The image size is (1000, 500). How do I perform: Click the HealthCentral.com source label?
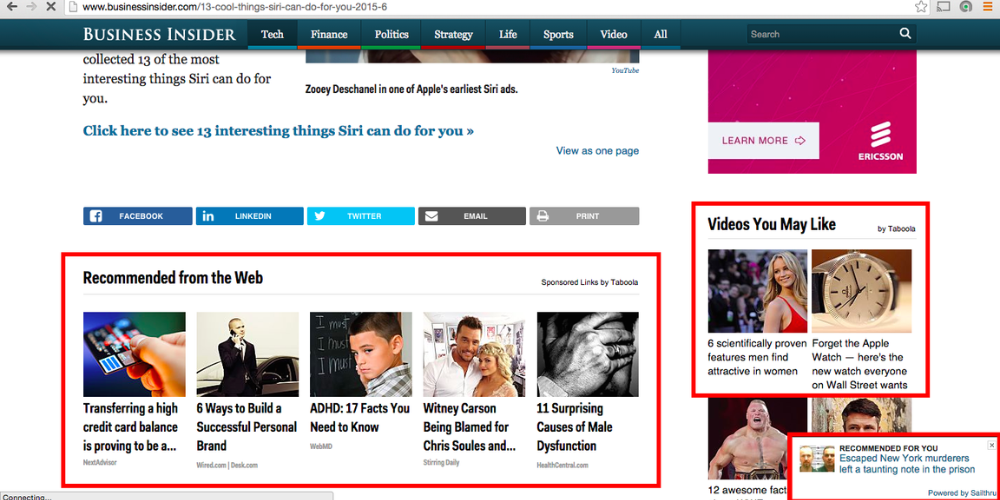(562, 466)
